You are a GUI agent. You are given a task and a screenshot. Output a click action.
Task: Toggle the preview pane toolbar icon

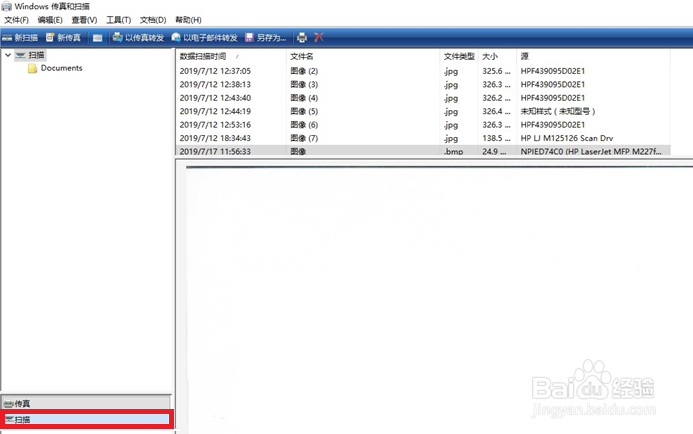point(98,38)
